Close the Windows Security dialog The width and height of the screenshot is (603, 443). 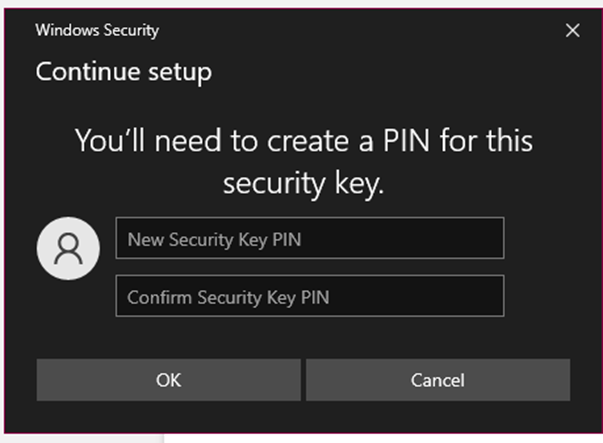coord(573,30)
